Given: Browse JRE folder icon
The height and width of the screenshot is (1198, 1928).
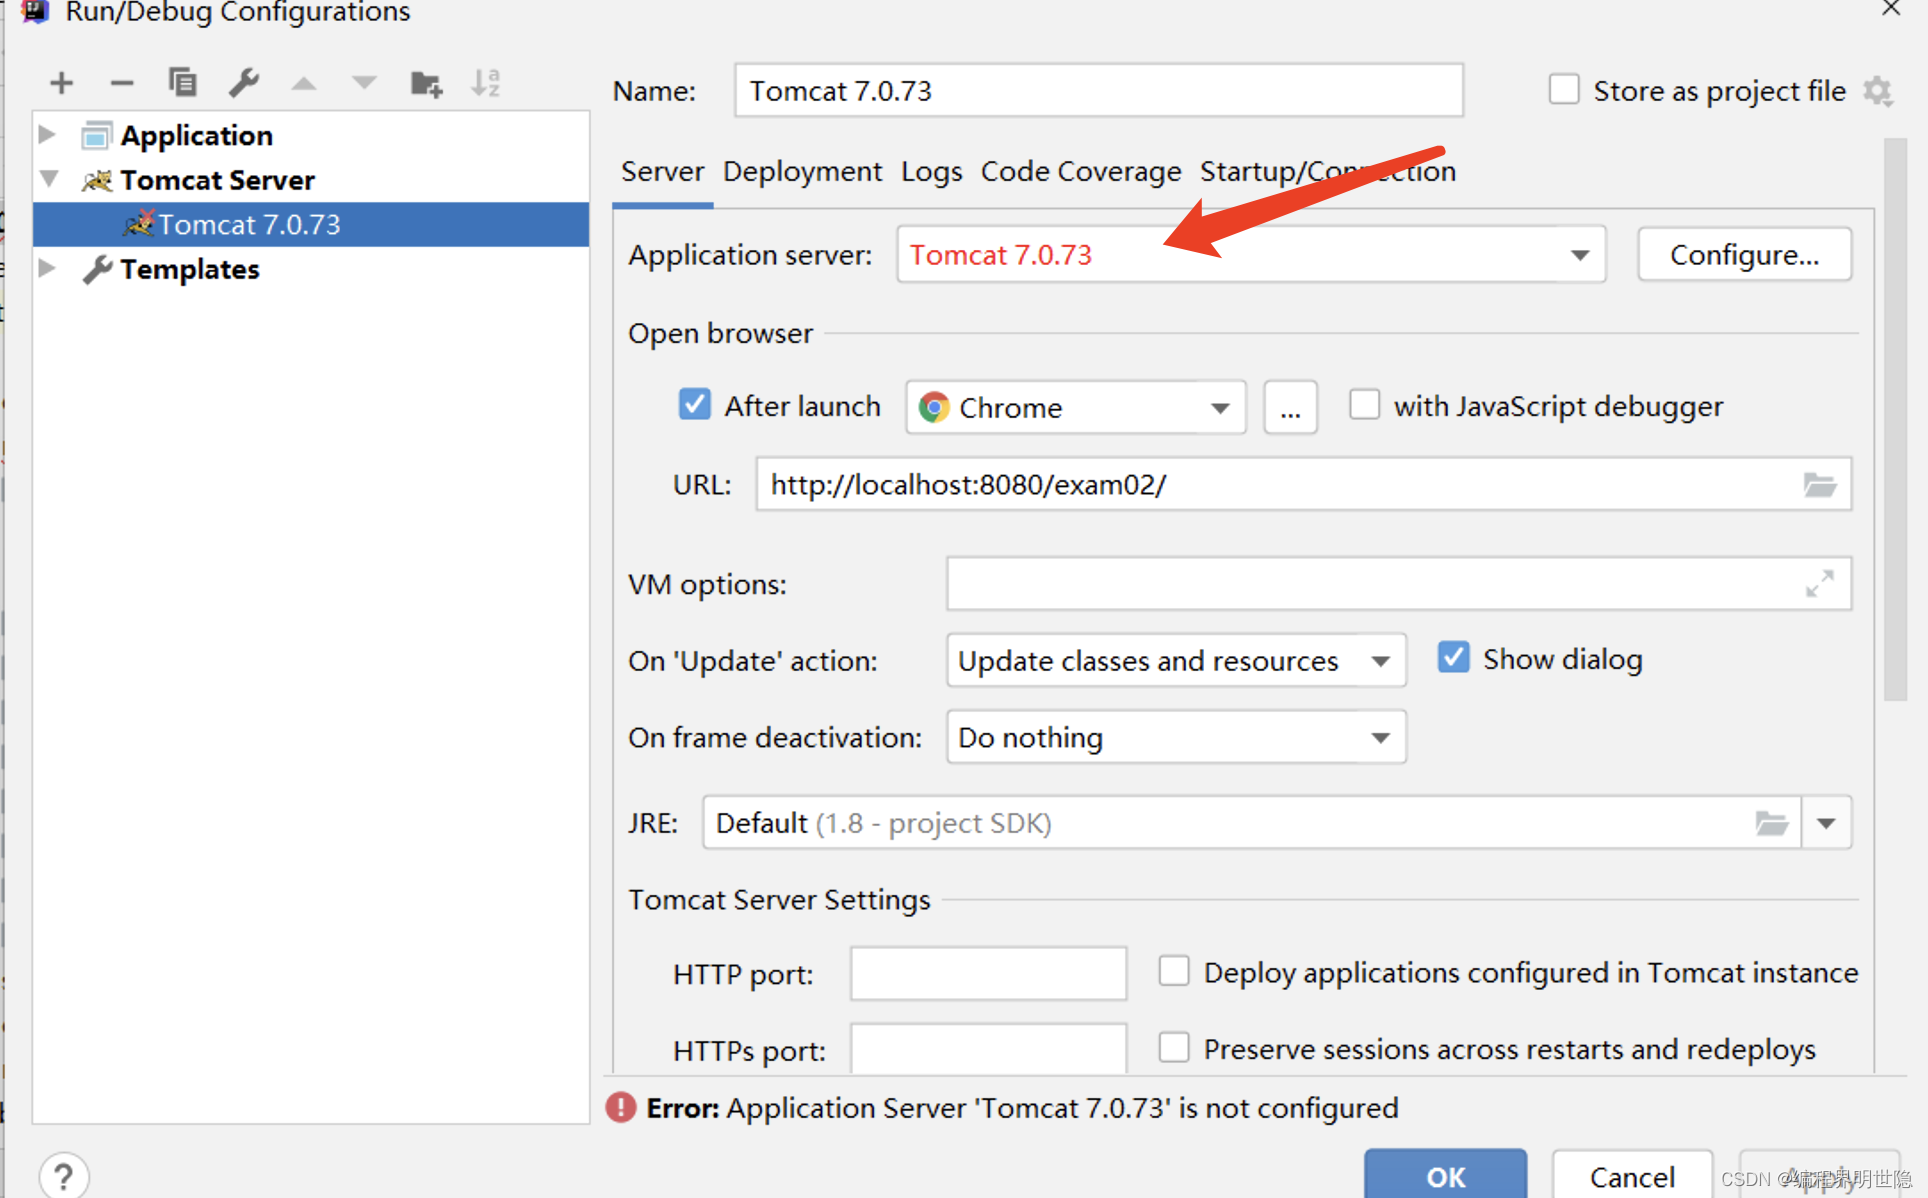Looking at the screenshot, I should 1771,823.
